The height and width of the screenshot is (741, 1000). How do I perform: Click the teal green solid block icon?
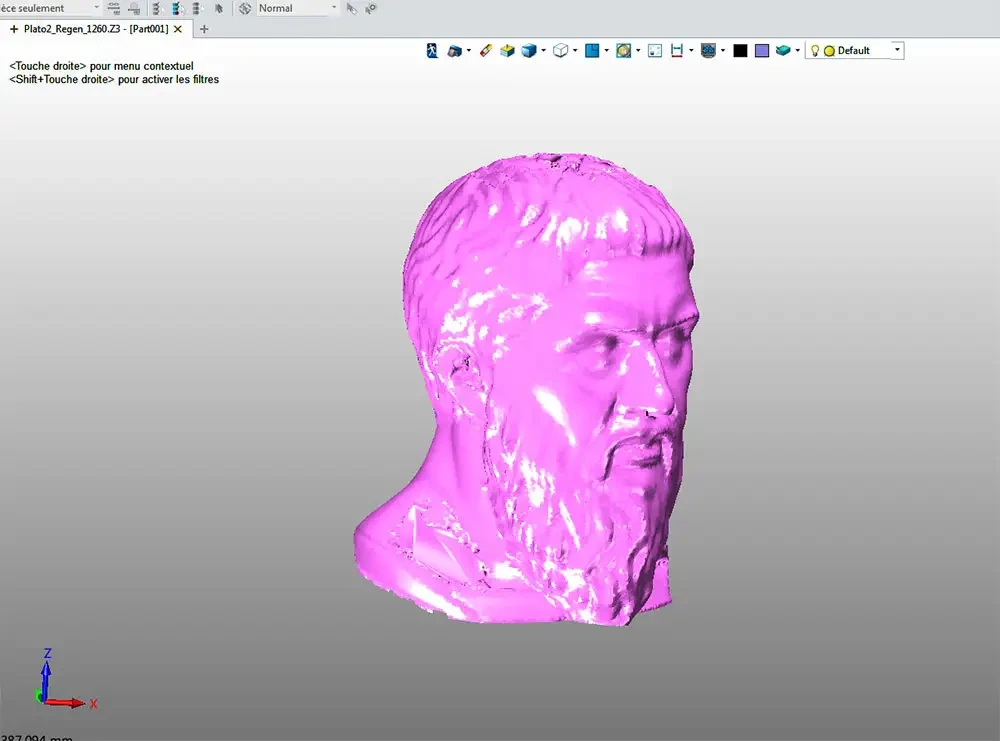pyautogui.click(x=783, y=50)
